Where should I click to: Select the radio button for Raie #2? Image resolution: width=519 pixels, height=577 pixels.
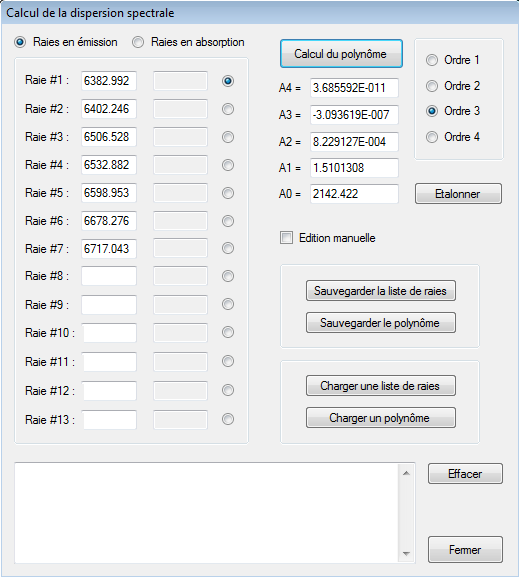(x=228, y=109)
